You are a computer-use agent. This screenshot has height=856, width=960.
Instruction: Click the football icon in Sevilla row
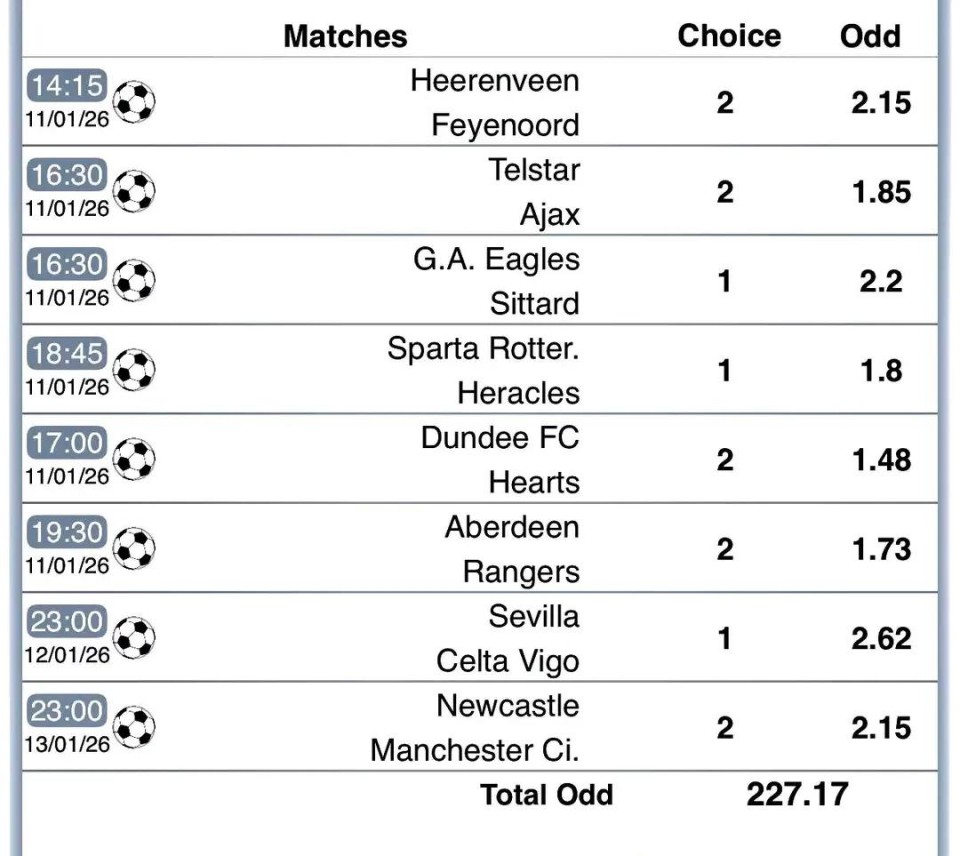click(134, 638)
